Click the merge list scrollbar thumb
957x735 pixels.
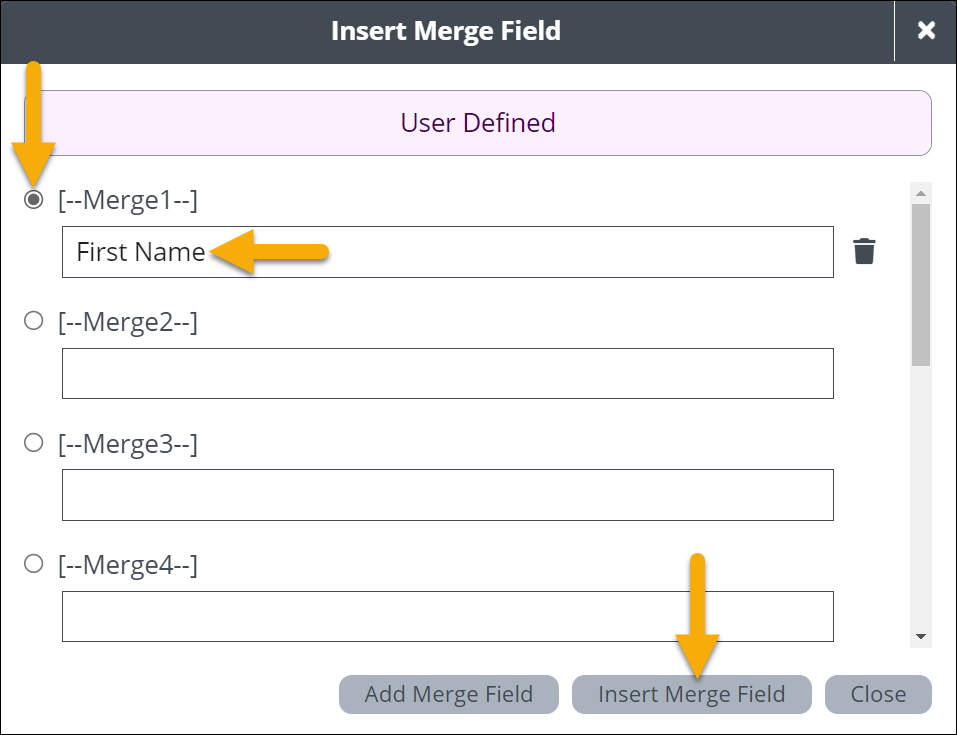pos(921,285)
